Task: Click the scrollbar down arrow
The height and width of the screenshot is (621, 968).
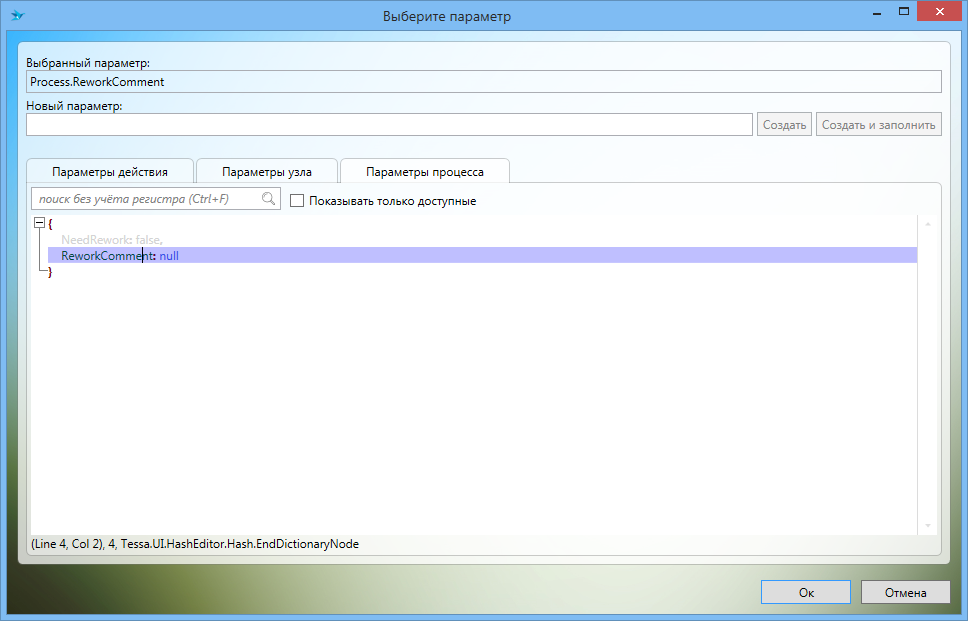Action: tap(927, 526)
